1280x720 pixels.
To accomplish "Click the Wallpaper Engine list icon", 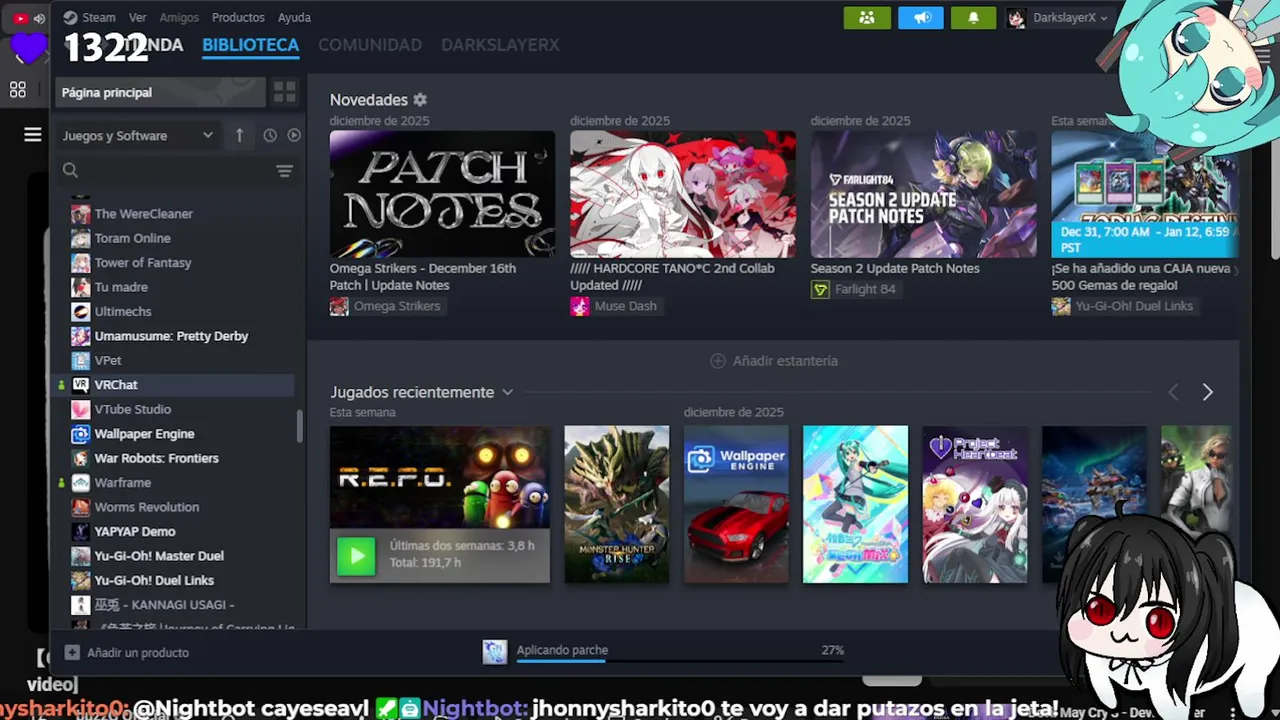I will (80, 434).
